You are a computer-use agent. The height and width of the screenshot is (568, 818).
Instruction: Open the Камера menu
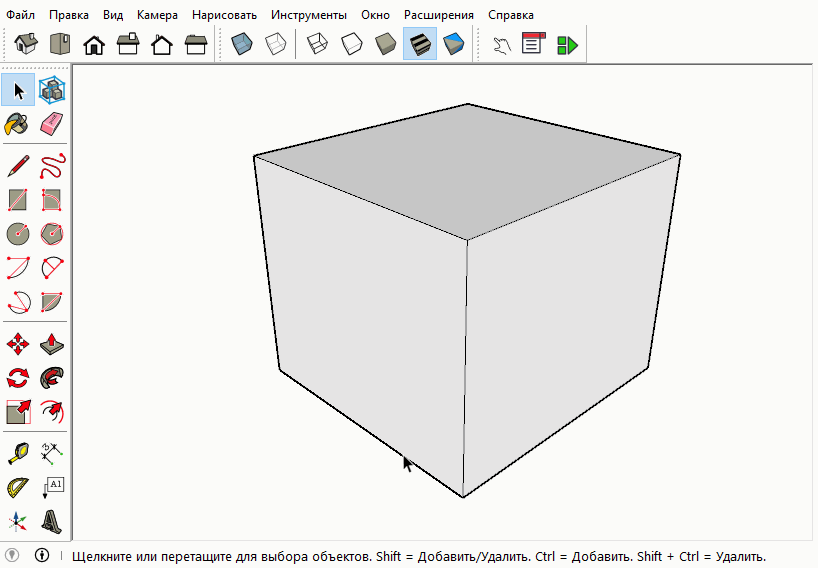(x=157, y=15)
